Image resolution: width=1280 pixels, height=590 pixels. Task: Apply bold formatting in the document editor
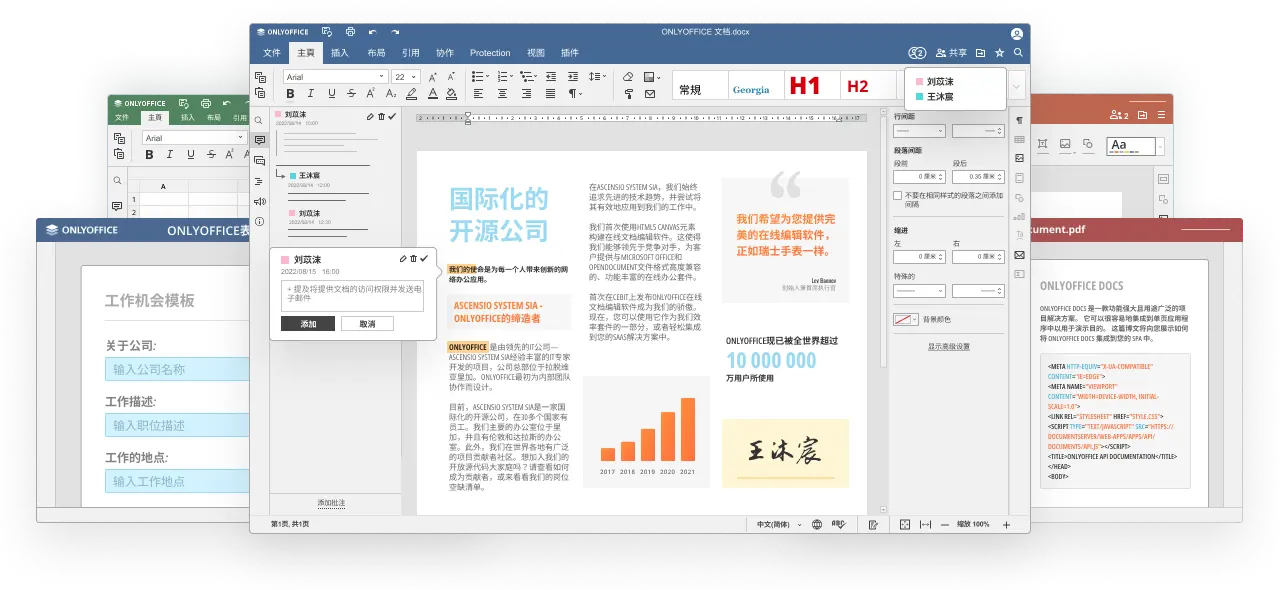pyautogui.click(x=291, y=94)
